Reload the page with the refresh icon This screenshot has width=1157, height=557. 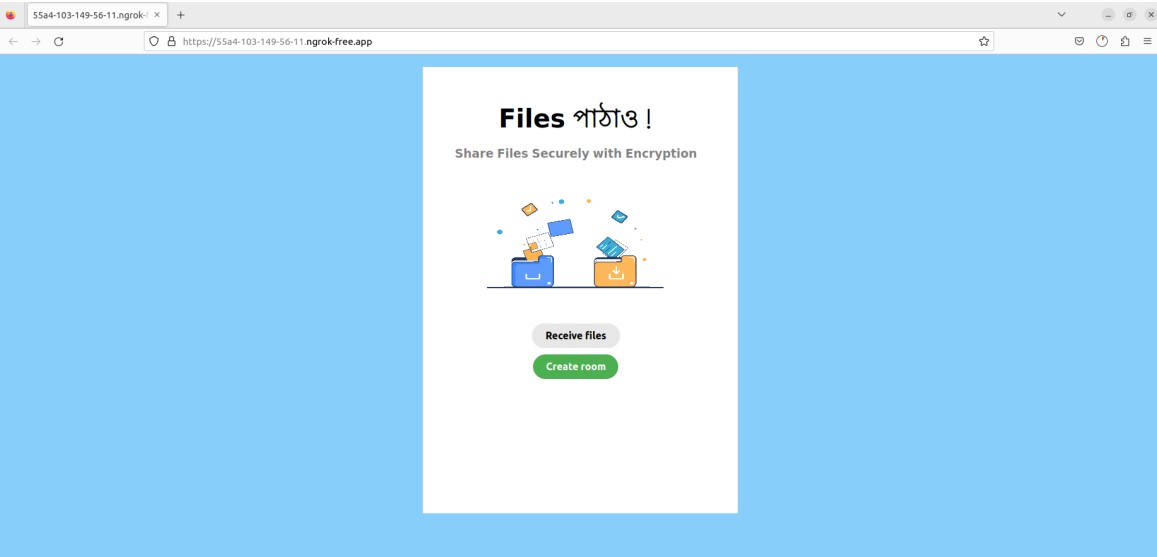tap(59, 41)
